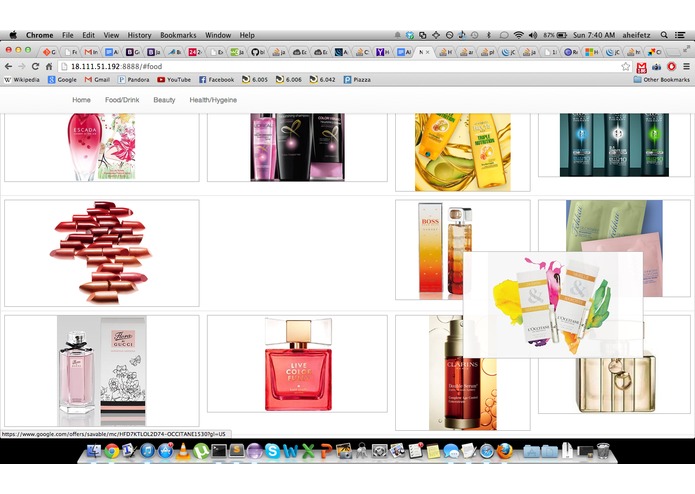Viewport: 695px width, 494px height.
Task: Open Safari from the dock
Action: tap(487, 451)
